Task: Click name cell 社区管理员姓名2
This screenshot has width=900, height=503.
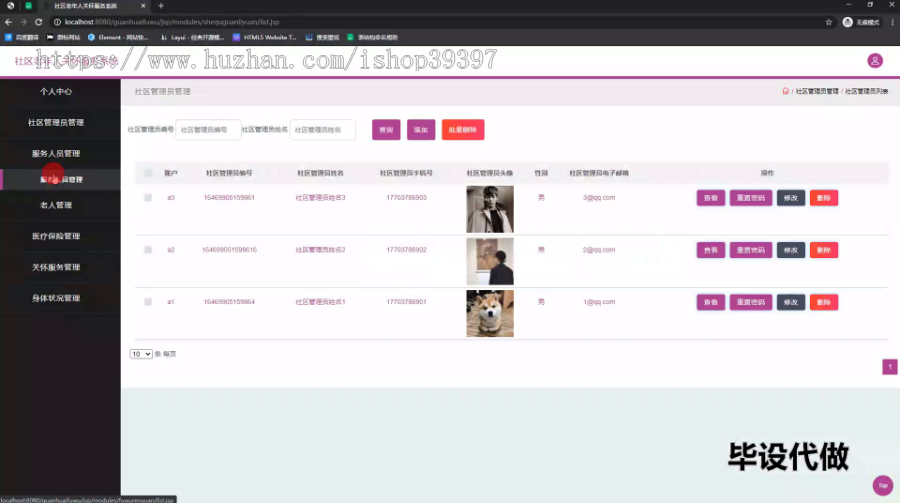Action: pyautogui.click(x=320, y=250)
